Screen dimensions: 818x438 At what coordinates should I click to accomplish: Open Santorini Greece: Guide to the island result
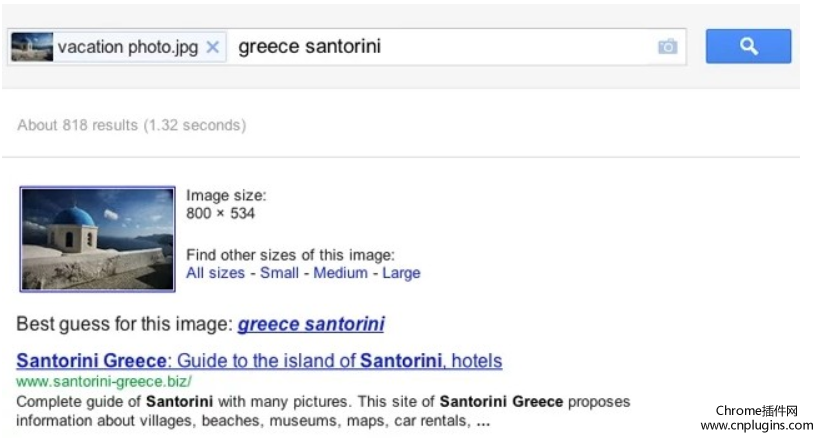click(x=259, y=361)
